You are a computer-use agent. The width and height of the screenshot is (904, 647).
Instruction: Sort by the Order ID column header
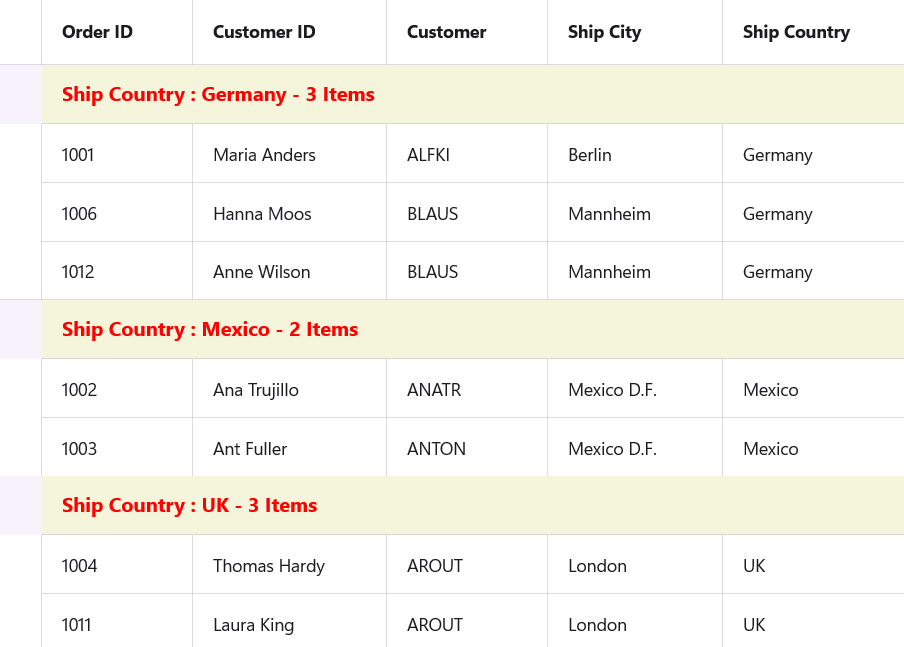click(97, 32)
